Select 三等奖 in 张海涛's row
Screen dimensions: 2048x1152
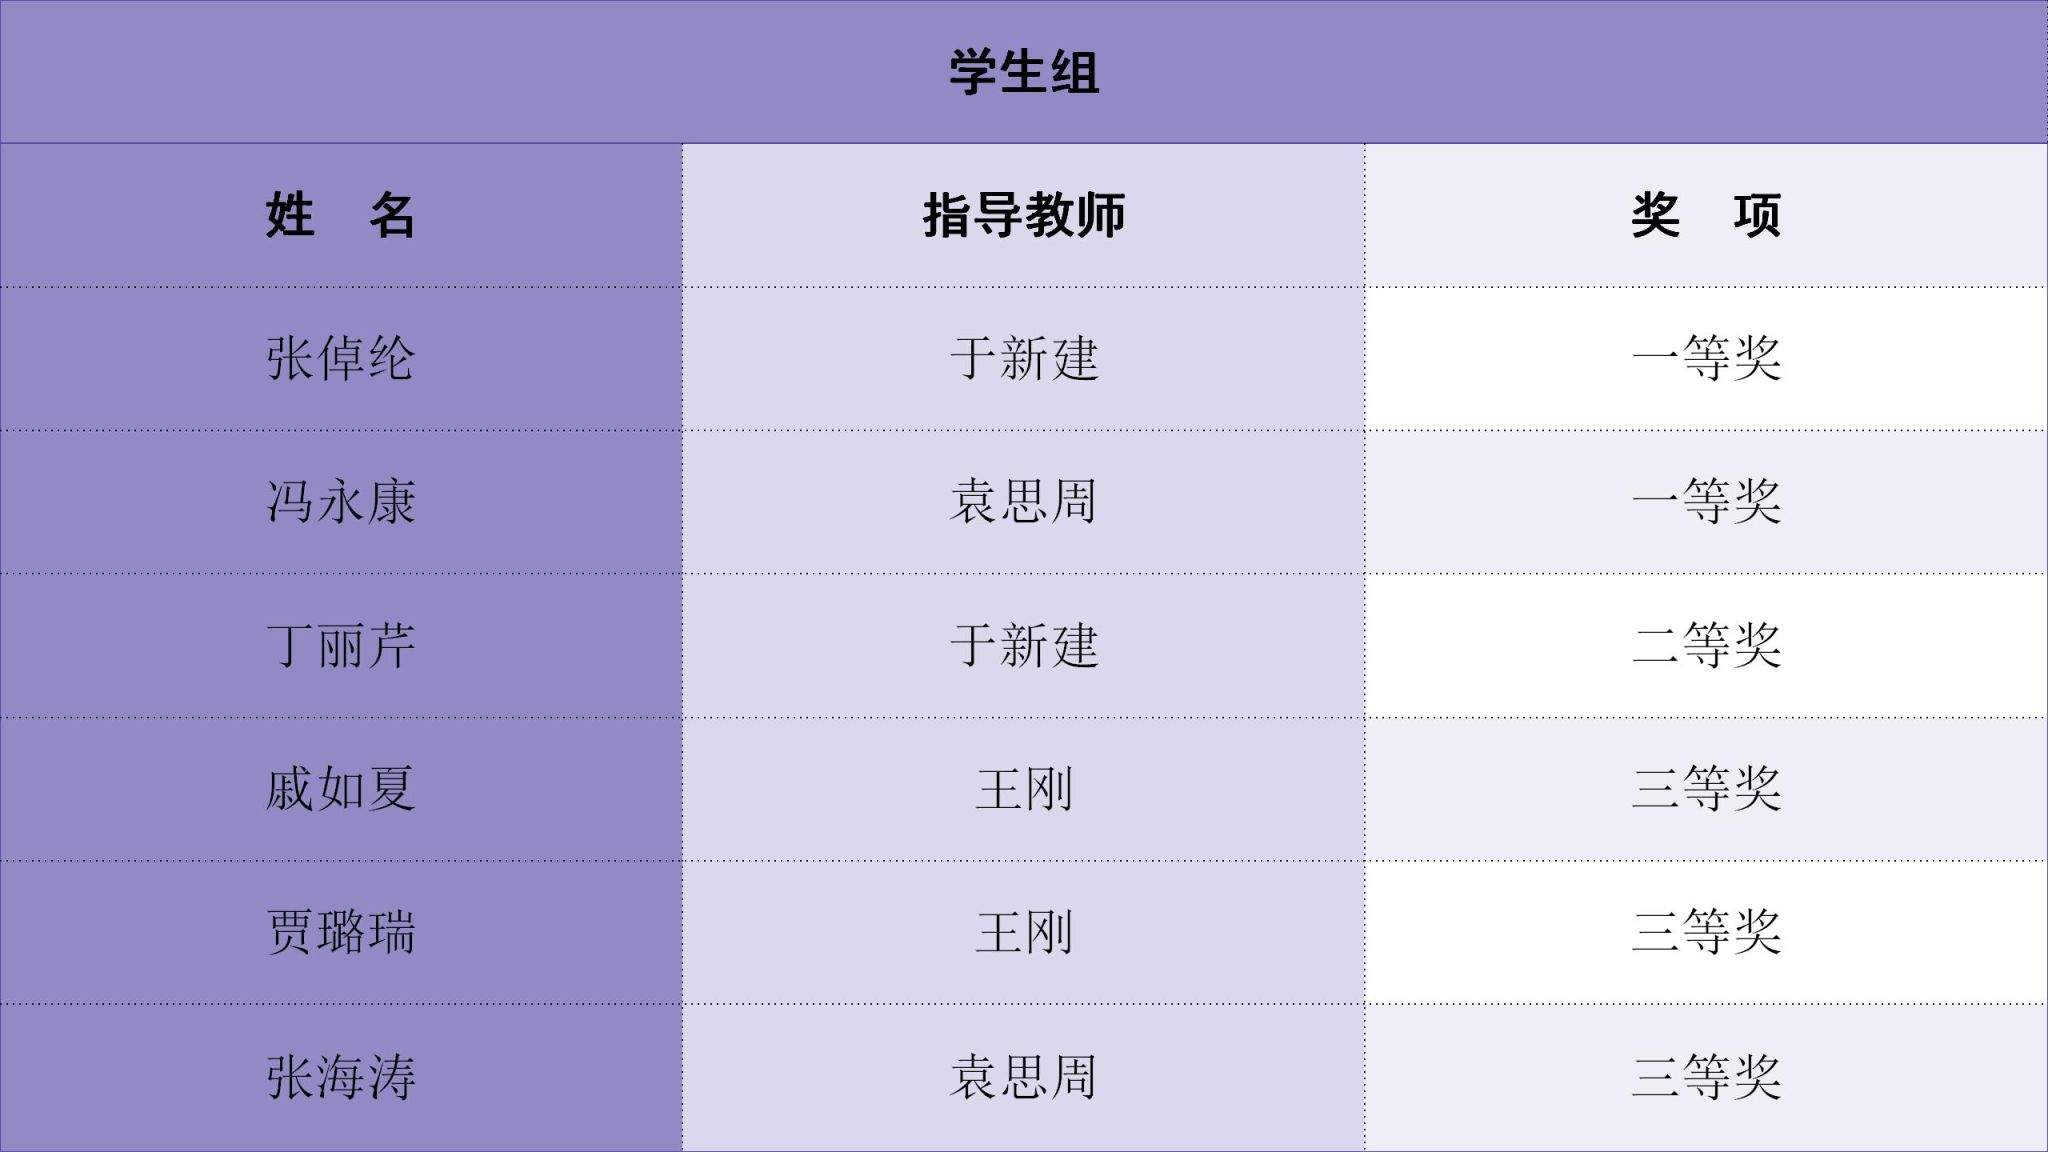tap(1706, 1077)
